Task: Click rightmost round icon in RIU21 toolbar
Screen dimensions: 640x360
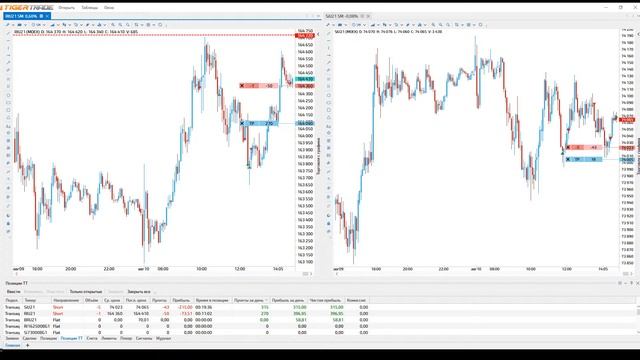Action: pyautogui.click(x=160, y=25)
